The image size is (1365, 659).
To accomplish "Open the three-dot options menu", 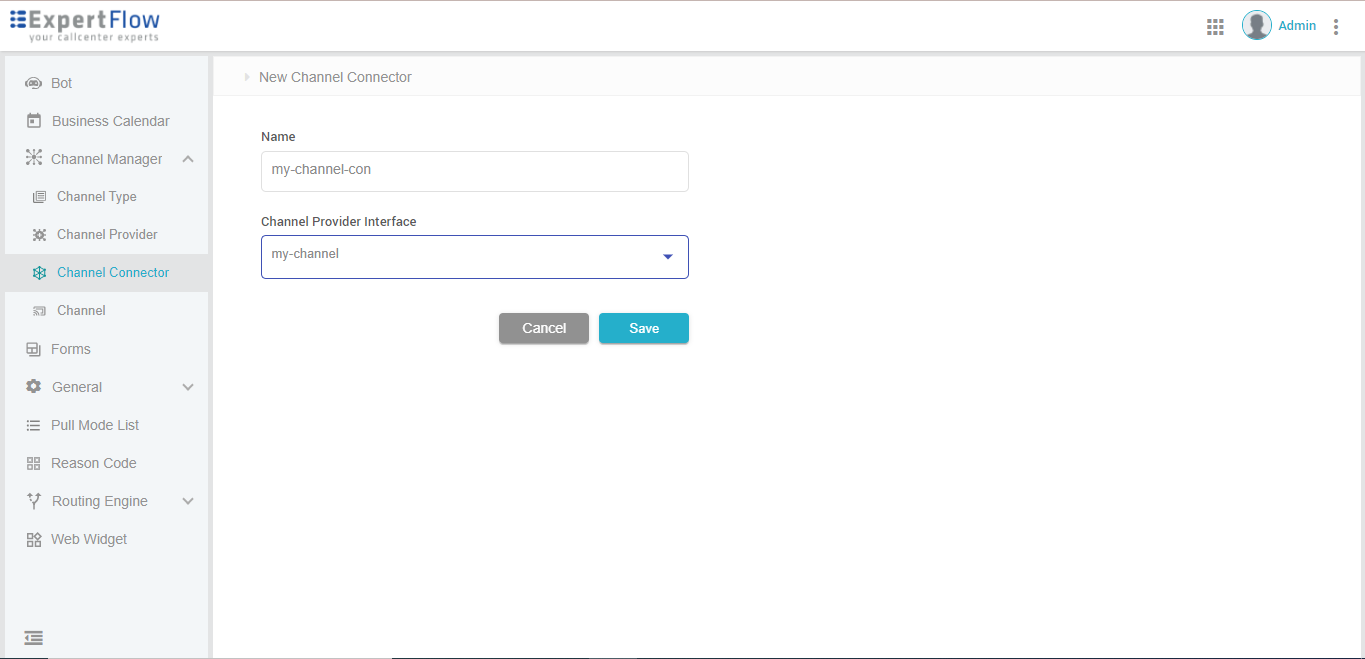I will (1336, 27).
